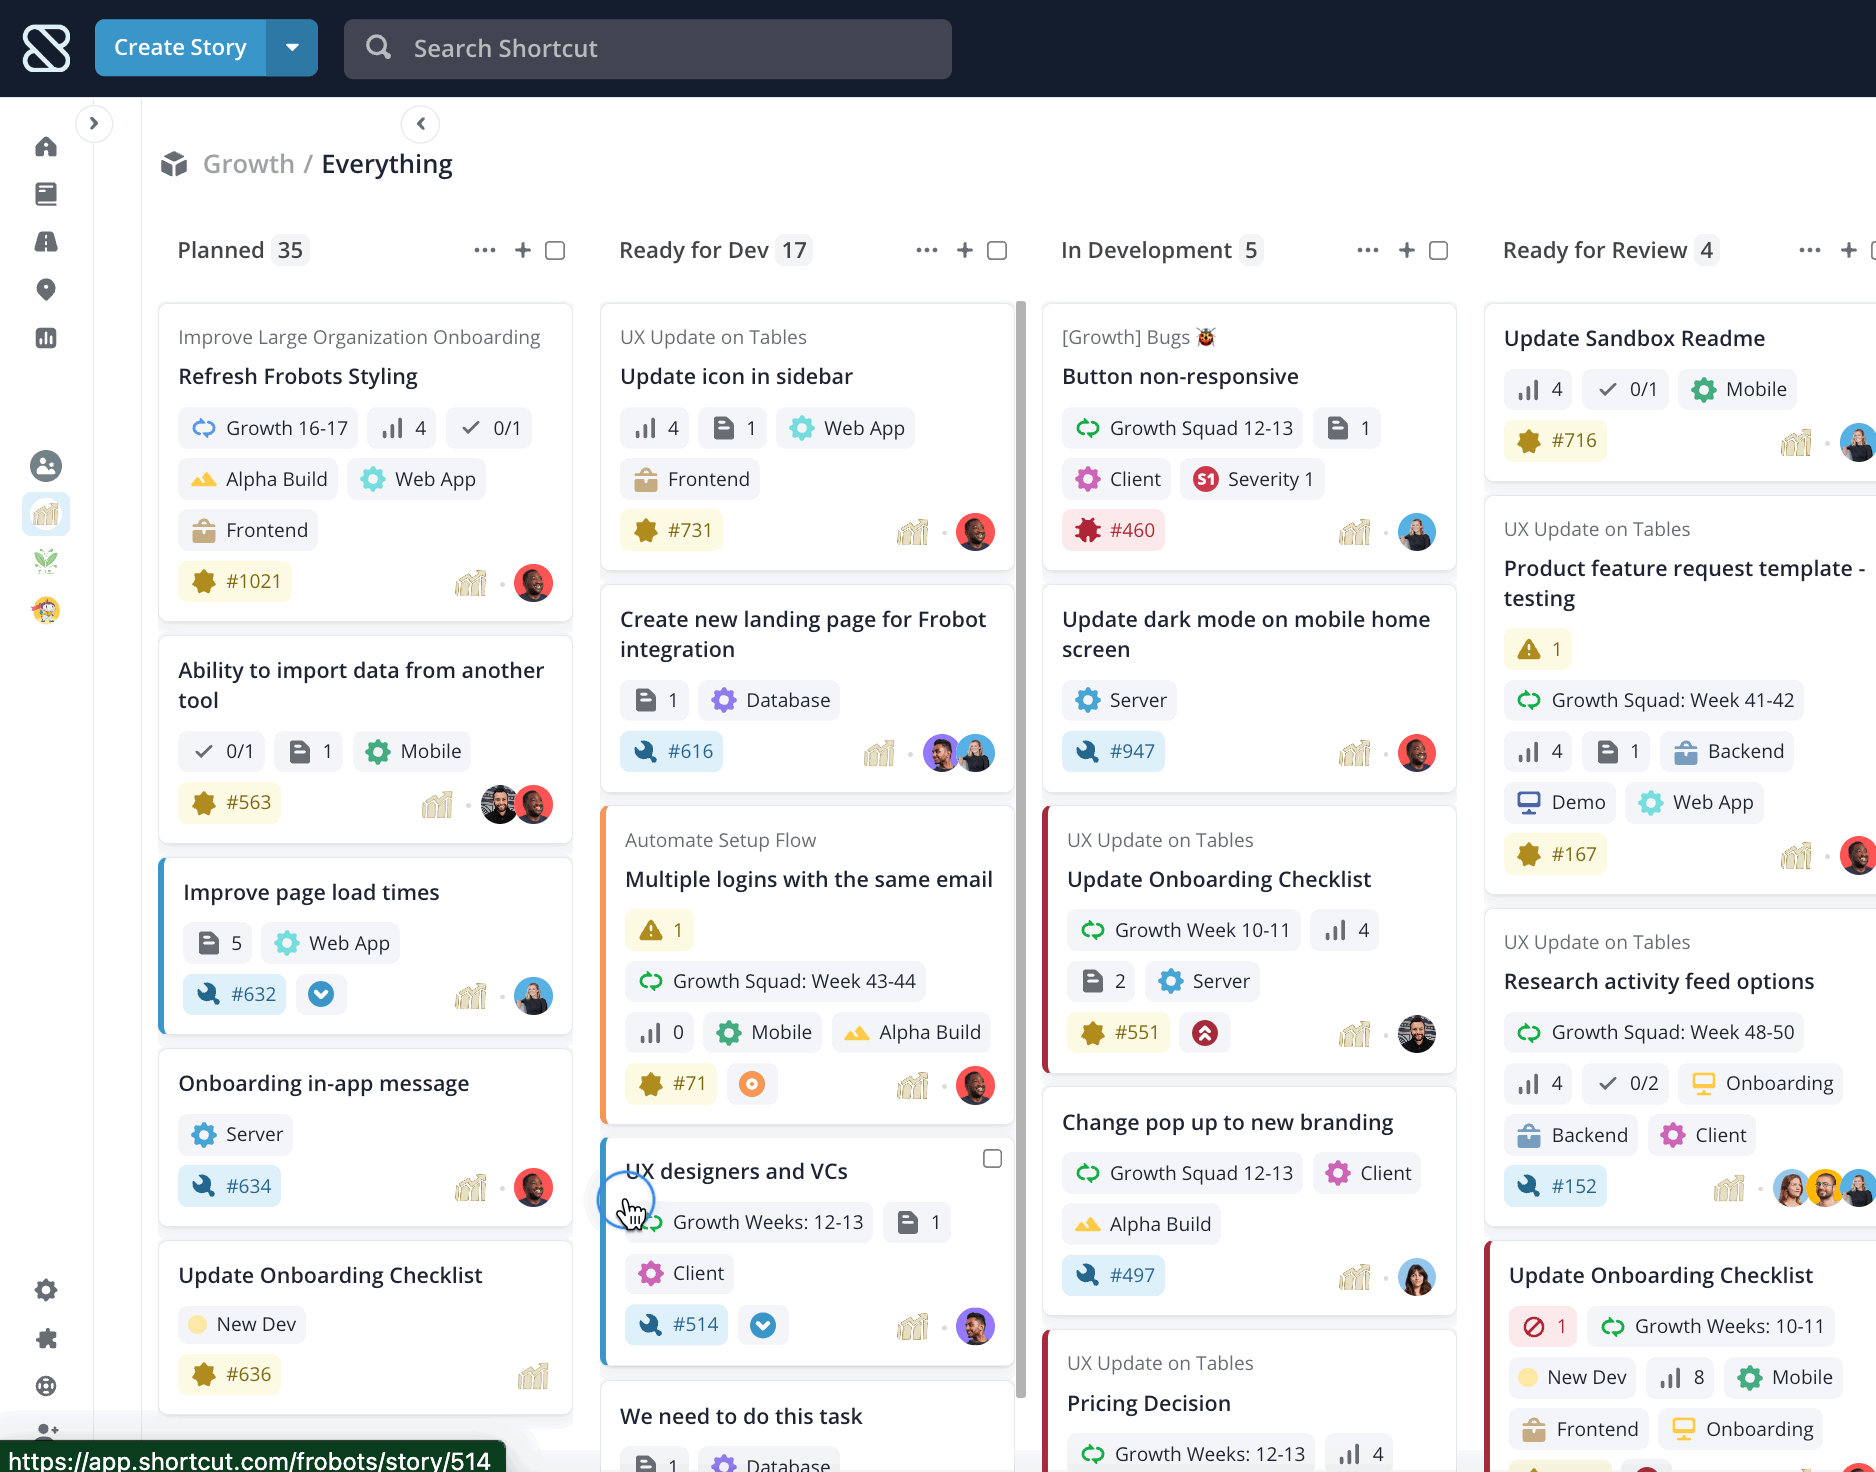The image size is (1876, 1472).
Task: Open the Home icon in the sidebar
Action: pos(46,146)
